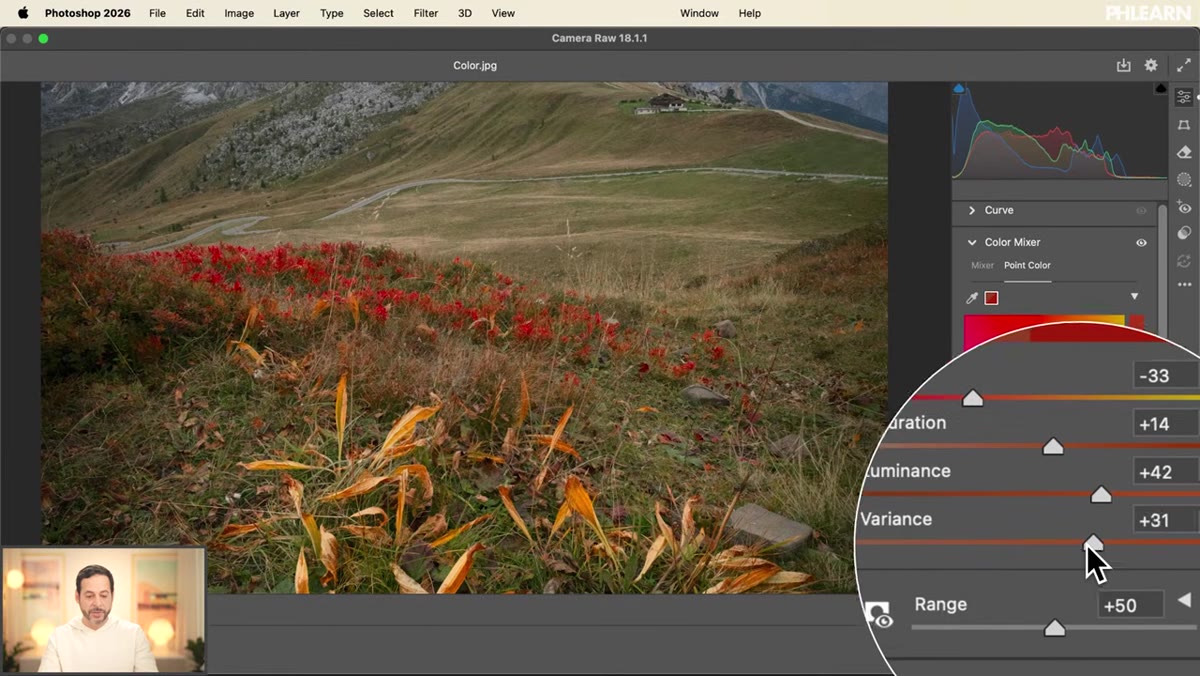Screen dimensions: 1200x676
Task: Select the Remove eraser tool icon
Action: [x=1184, y=152]
